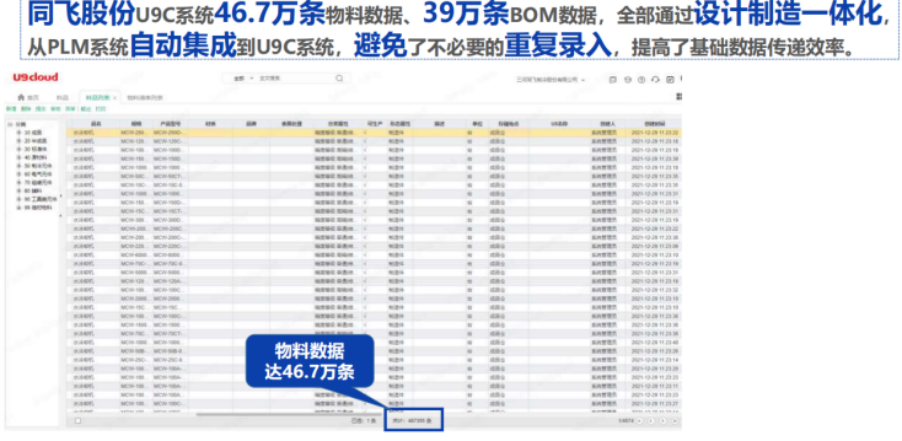Collapse the 分类 root tree node
902x441 pixels.
click(9, 124)
